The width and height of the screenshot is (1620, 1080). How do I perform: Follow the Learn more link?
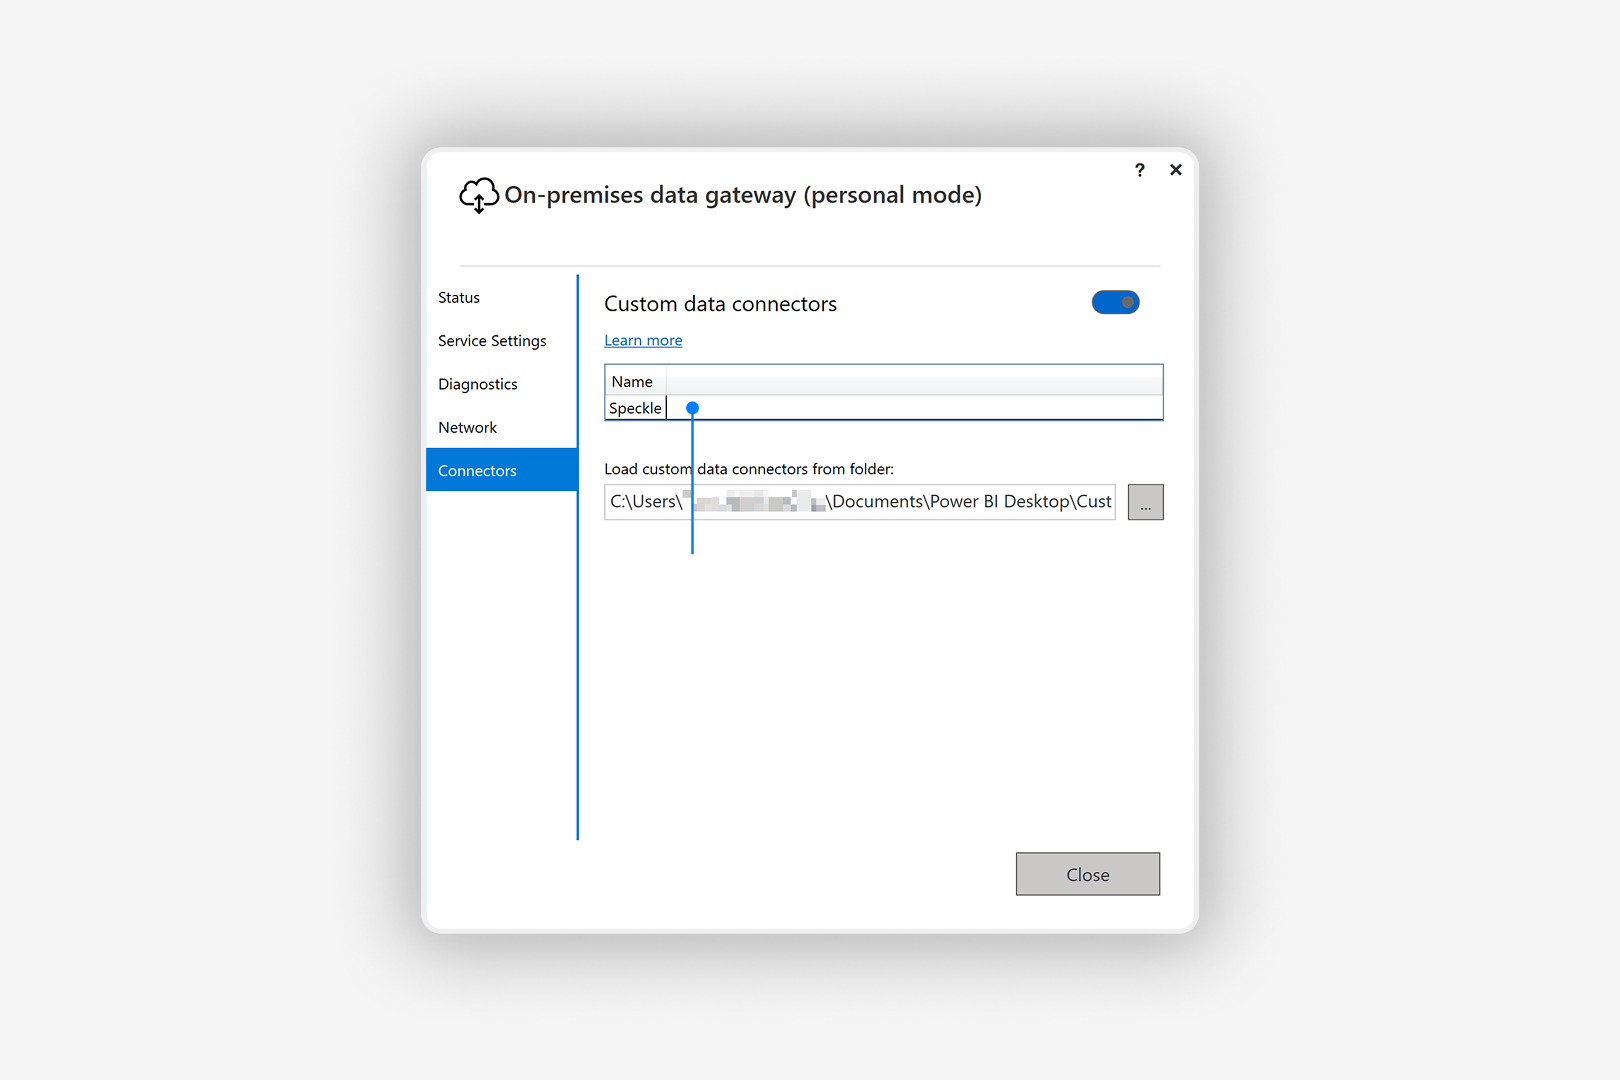(x=643, y=341)
